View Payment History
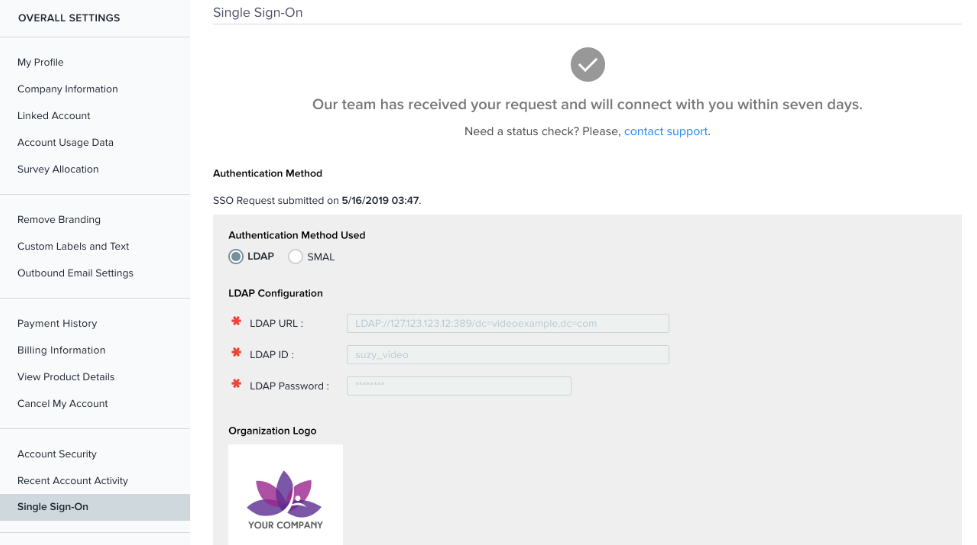Viewport: 977px width, 545px height. click(x=57, y=324)
